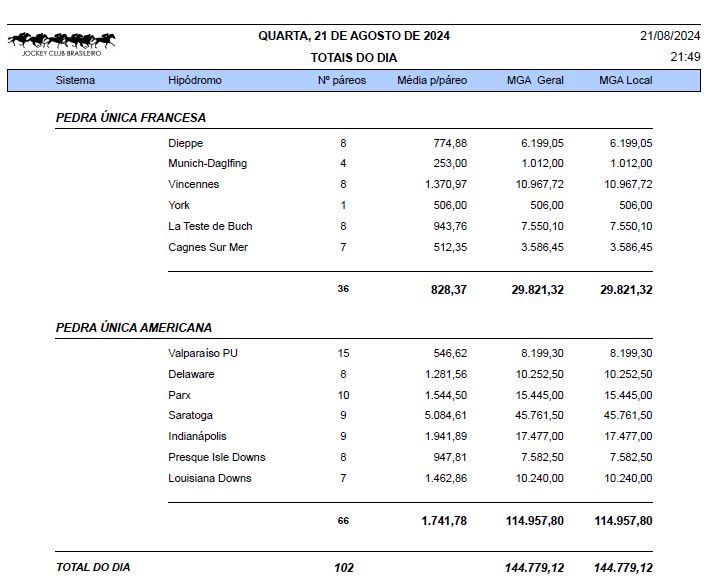Click the Parx row name
The image size is (707, 588).
point(179,395)
